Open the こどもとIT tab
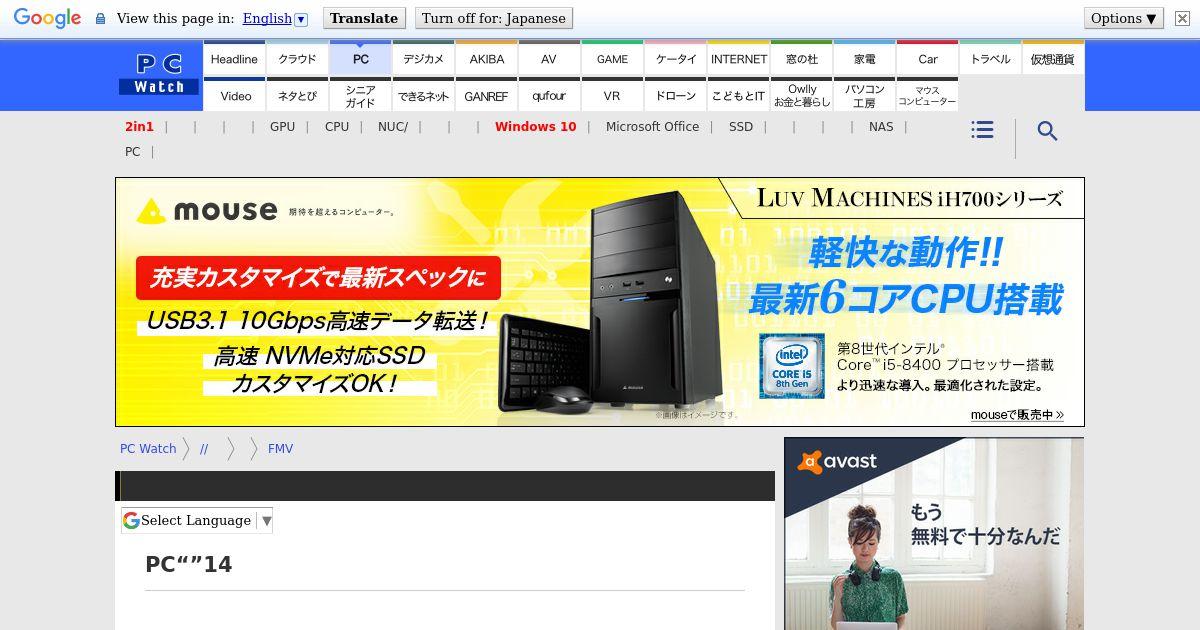1200x630 pixels. pyautogui.click(x=738, y=95)
